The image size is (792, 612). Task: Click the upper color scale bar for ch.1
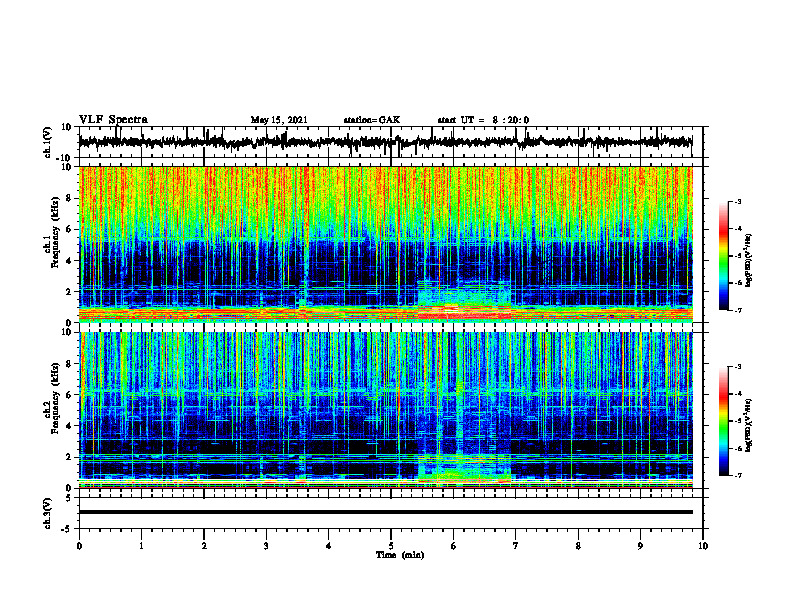click(724, 256)
